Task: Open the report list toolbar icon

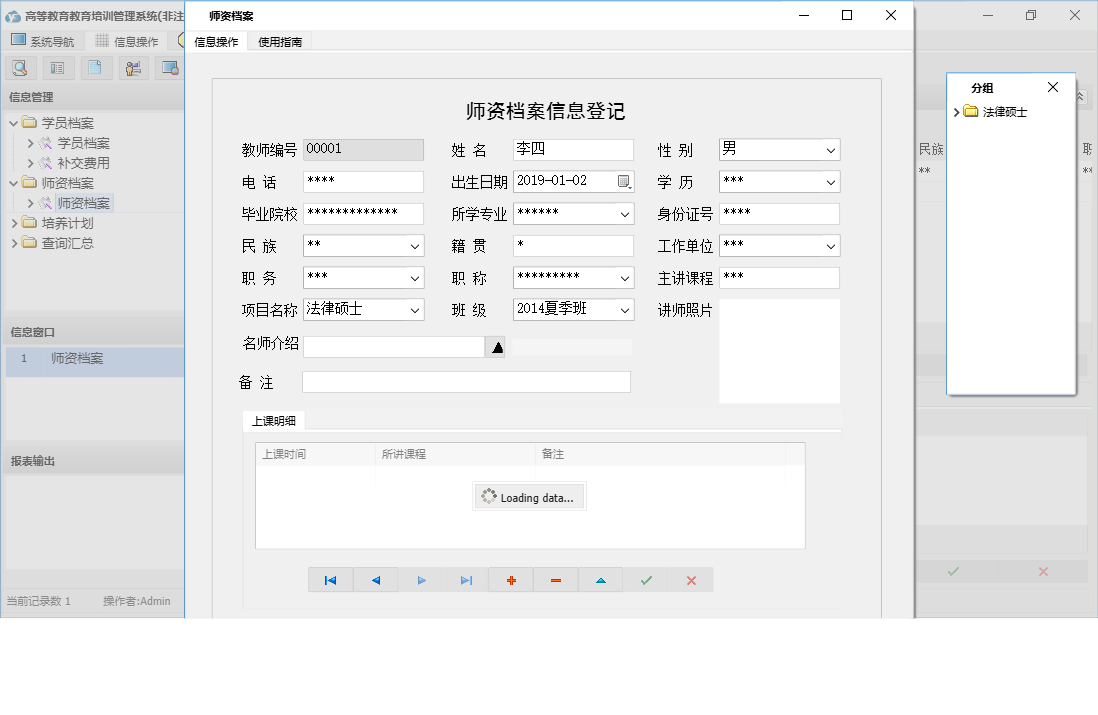Action: 56,67
